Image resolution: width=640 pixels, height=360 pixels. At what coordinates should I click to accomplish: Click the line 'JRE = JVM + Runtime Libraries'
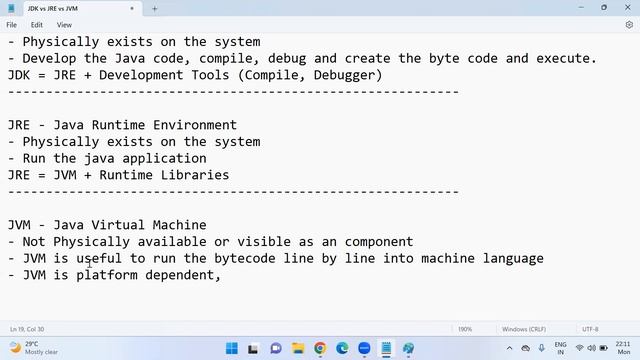pyautogui.click(x=118, y=175)
